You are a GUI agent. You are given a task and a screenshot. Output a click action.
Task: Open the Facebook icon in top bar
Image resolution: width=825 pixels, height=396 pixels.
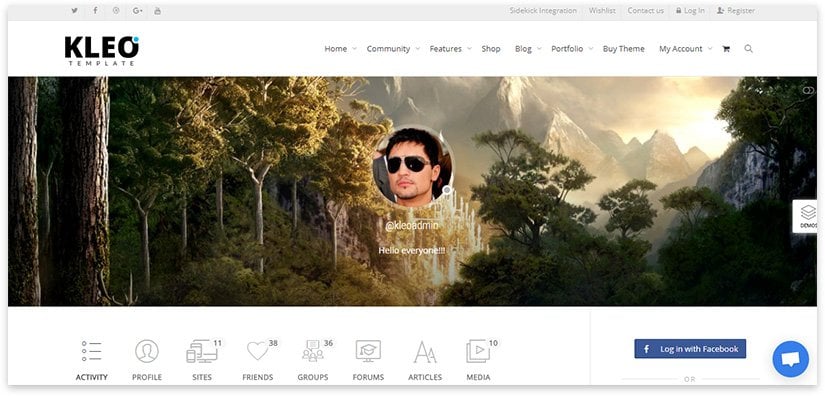95,11
